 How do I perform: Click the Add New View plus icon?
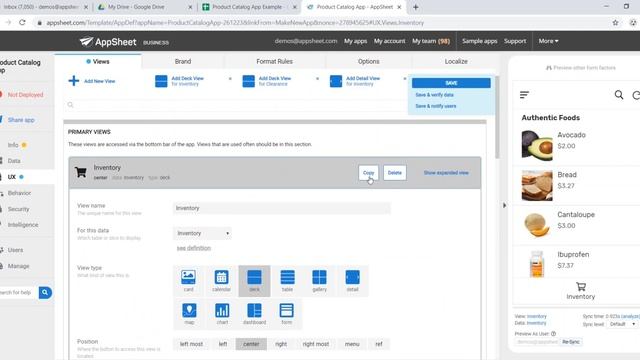pyautogui.click(x=73, y=81)
